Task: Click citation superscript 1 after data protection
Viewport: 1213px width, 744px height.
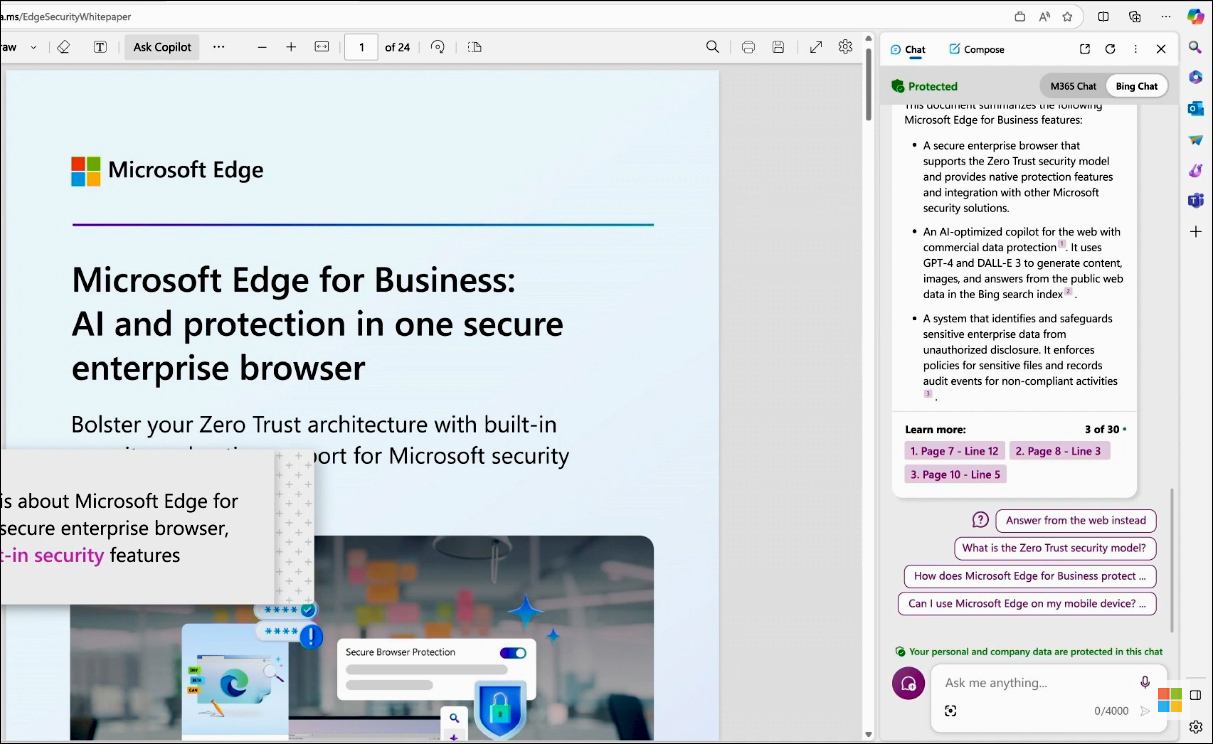Action: (x=1062, y=244)
